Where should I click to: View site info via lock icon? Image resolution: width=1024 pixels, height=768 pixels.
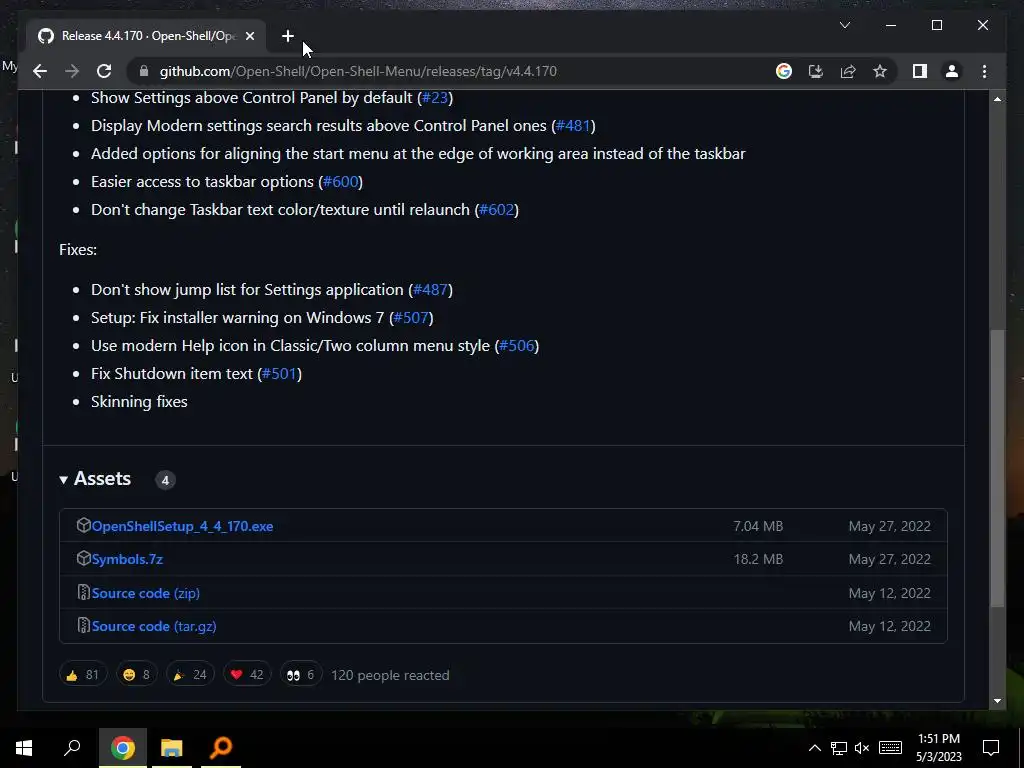tap(144, 71)
